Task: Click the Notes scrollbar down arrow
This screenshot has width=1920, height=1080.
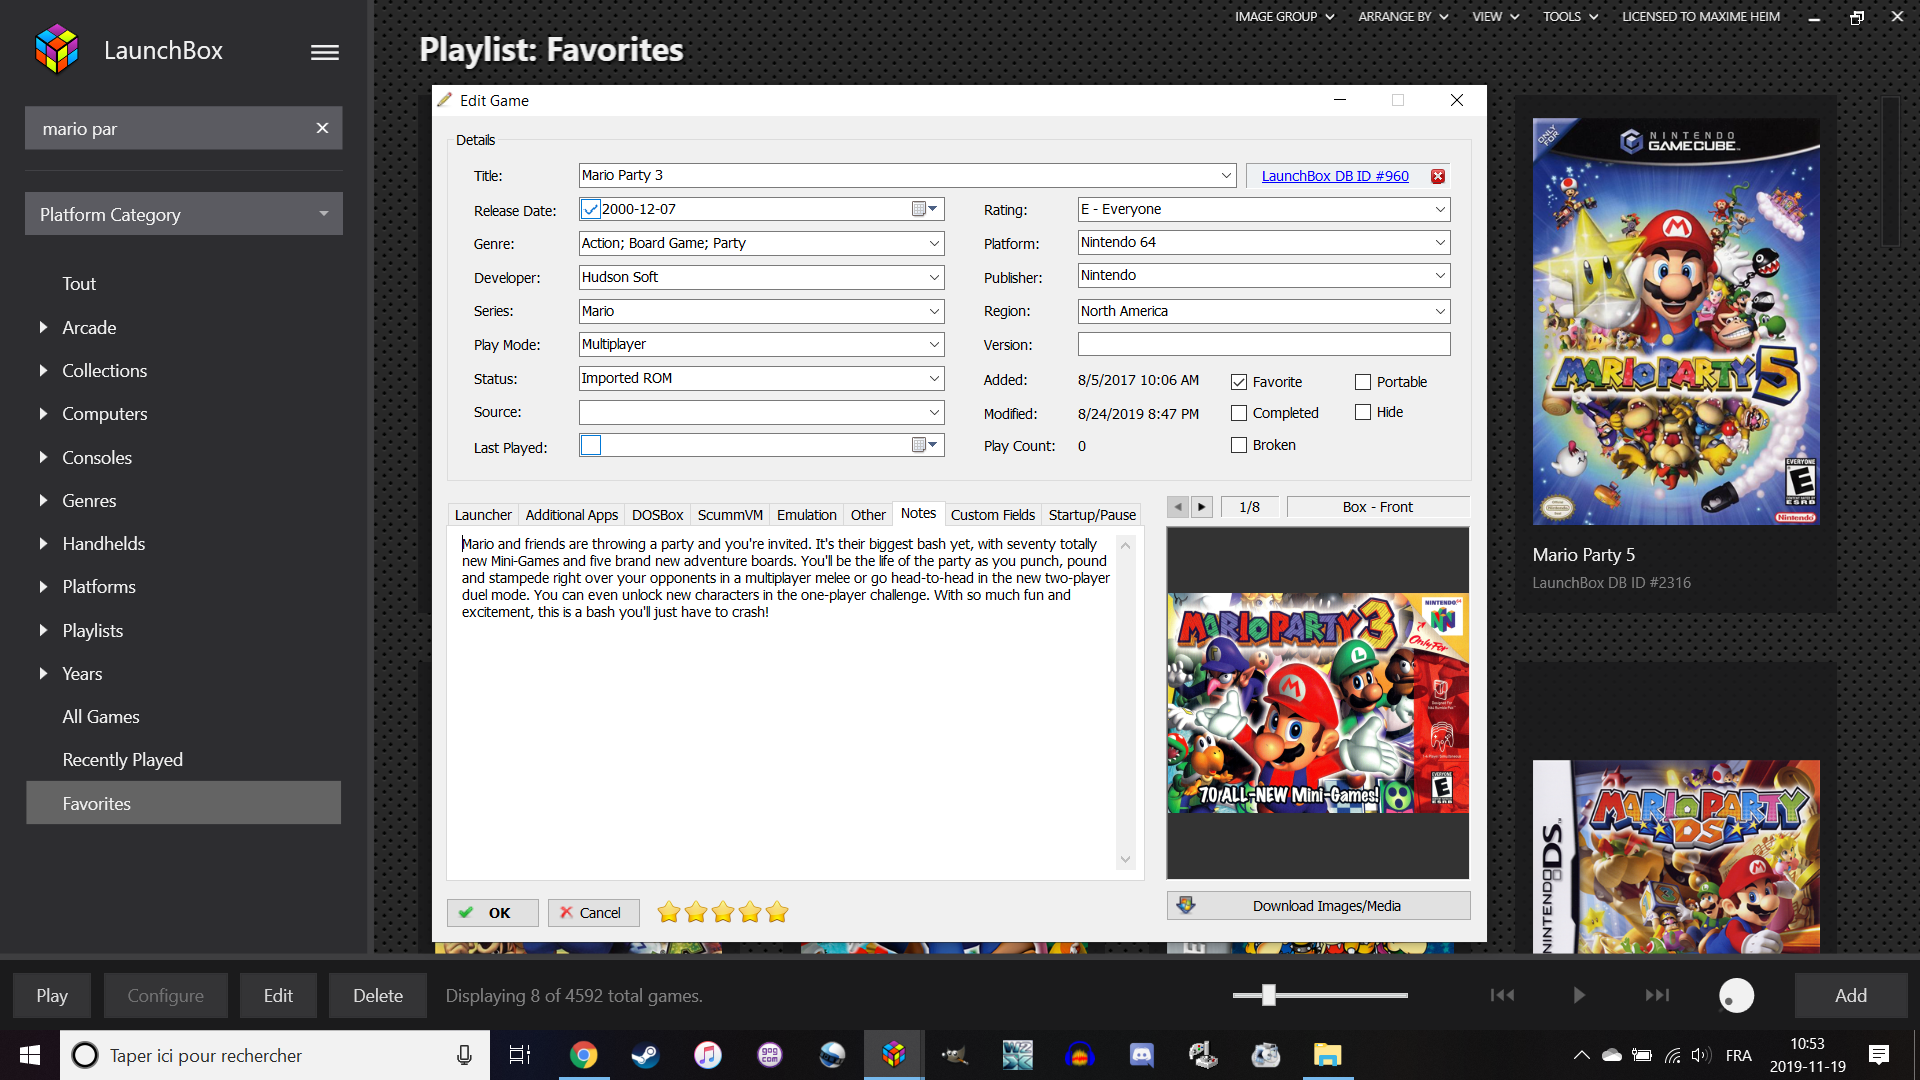Action: [x=1125, y=860]
